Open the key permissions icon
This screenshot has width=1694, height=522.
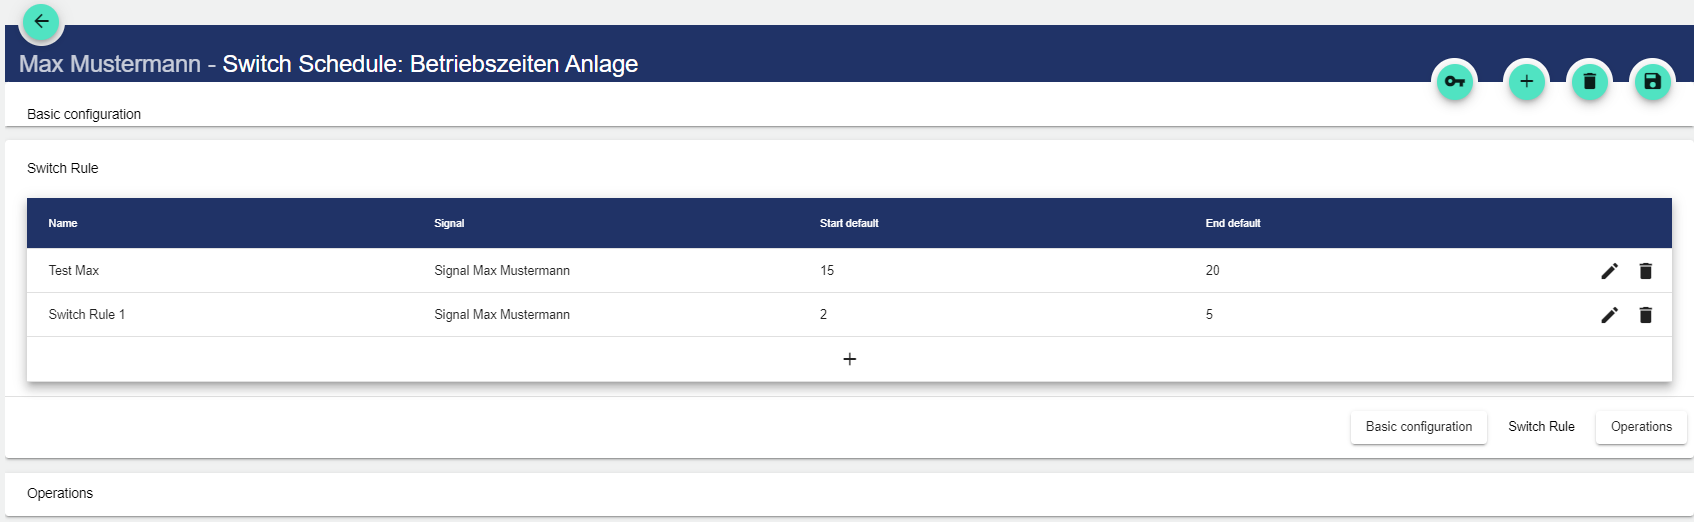(x=1454, y=82)
